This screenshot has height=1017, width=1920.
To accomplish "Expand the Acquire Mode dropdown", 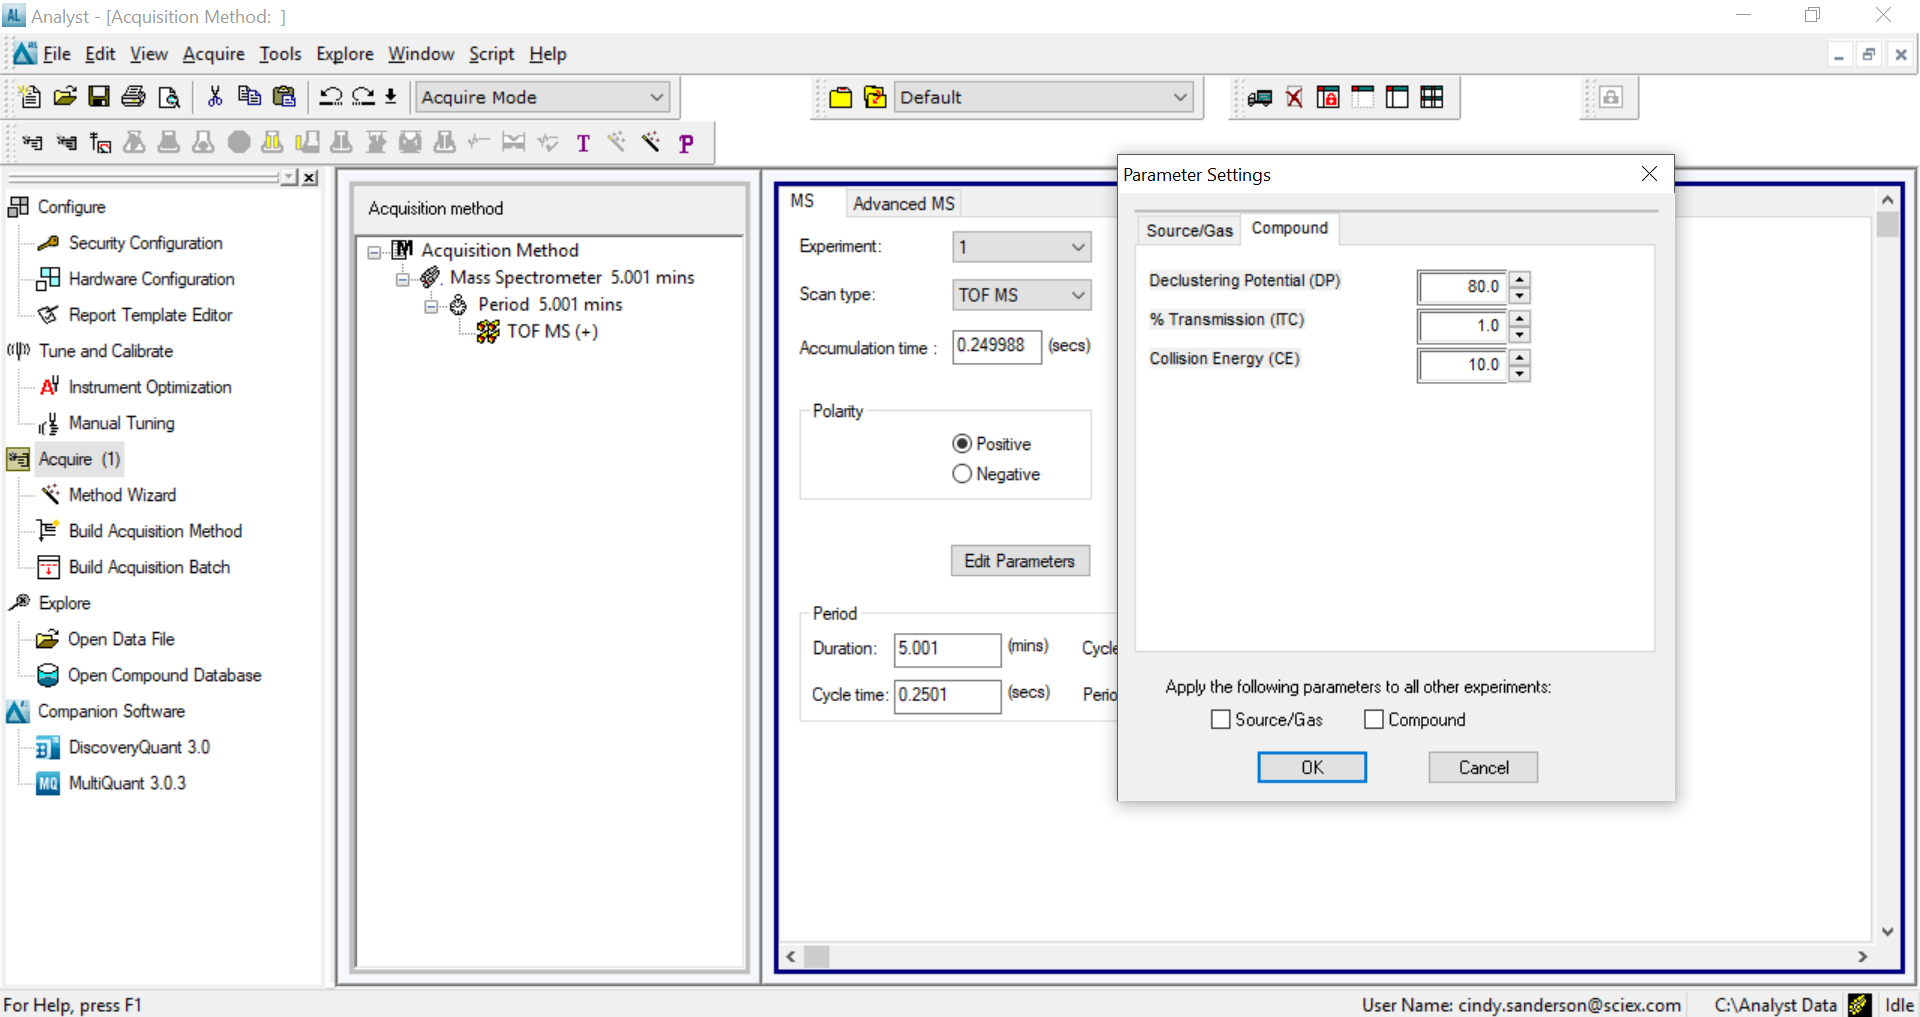I will click(x=656, y=97).
